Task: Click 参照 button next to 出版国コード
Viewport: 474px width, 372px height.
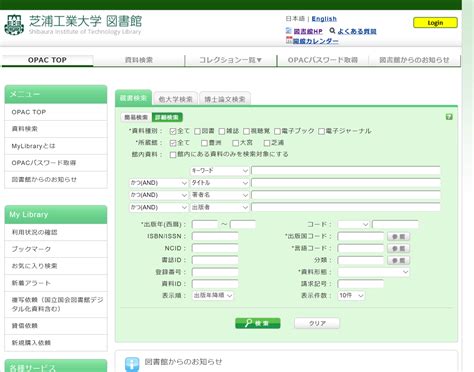Action: click(x=398, y=237)
